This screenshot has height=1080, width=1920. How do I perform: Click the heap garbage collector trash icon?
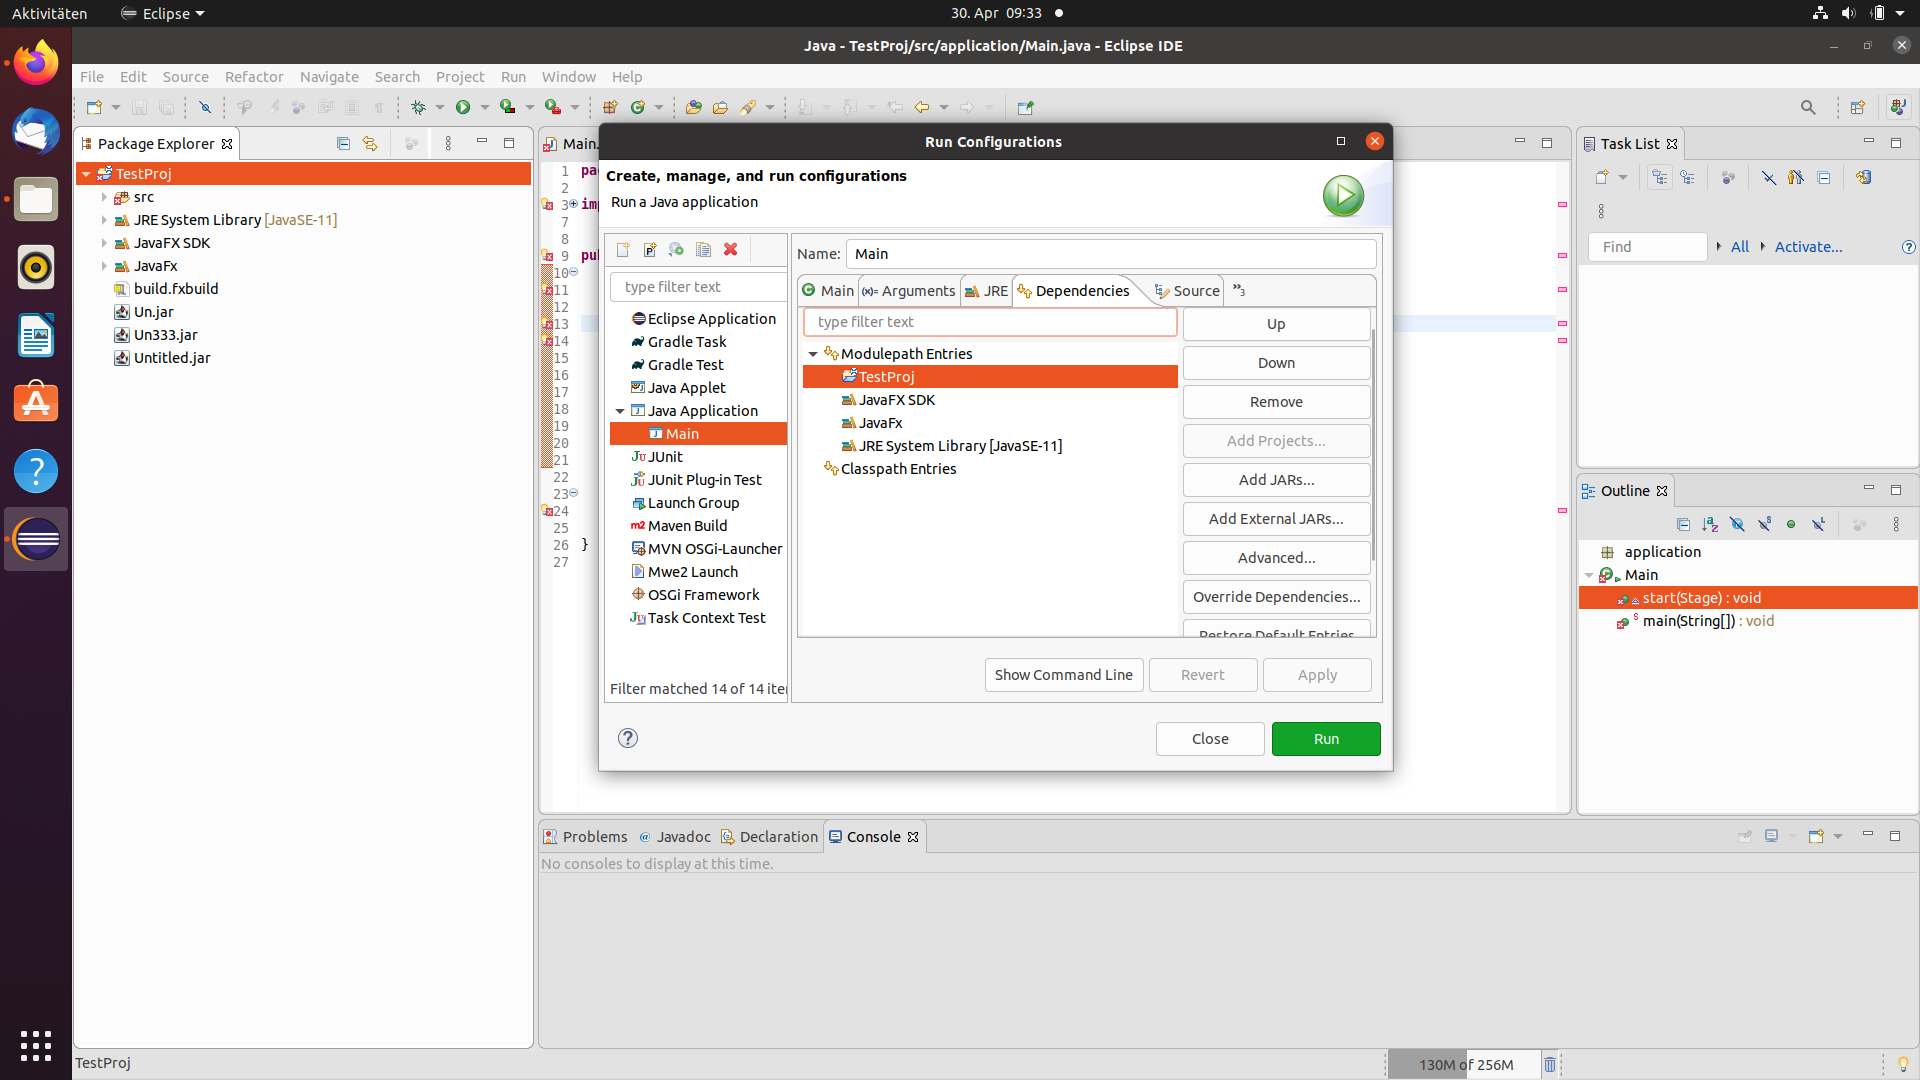1550,1064
